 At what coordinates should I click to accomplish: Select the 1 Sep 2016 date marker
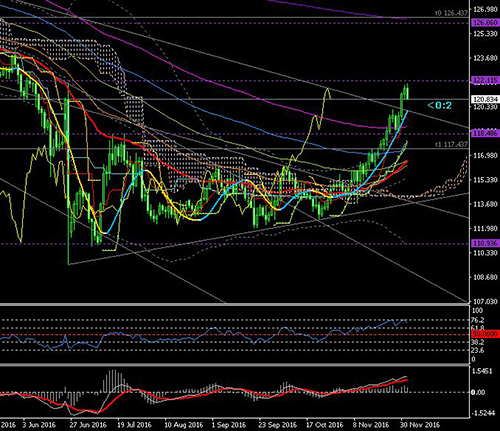click(x=229, y=425)
